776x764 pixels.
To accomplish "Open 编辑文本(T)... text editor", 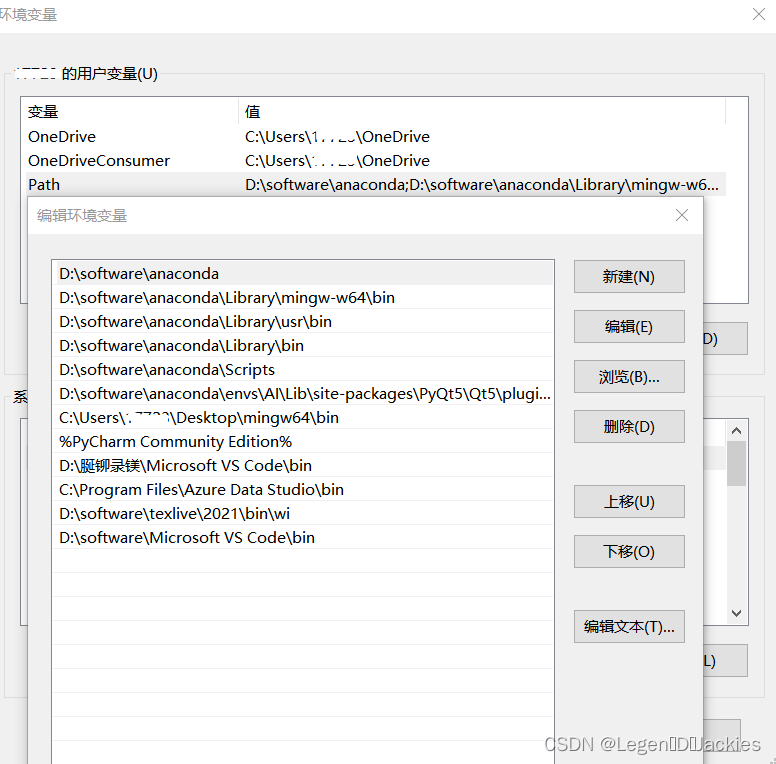I will 629,626.
